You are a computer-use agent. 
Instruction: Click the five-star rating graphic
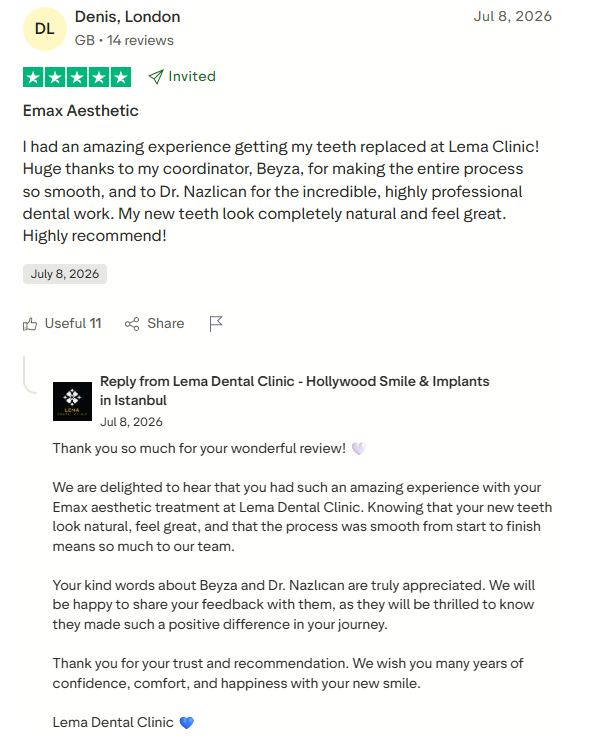(x=77, y=77)
